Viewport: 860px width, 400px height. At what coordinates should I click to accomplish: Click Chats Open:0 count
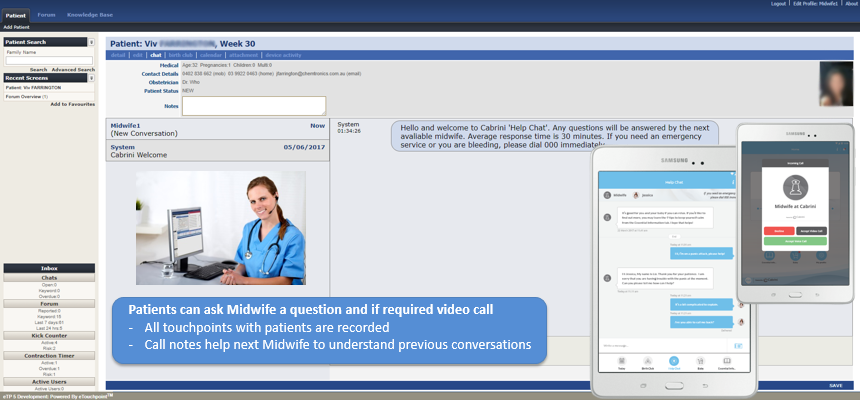[49, 285]
